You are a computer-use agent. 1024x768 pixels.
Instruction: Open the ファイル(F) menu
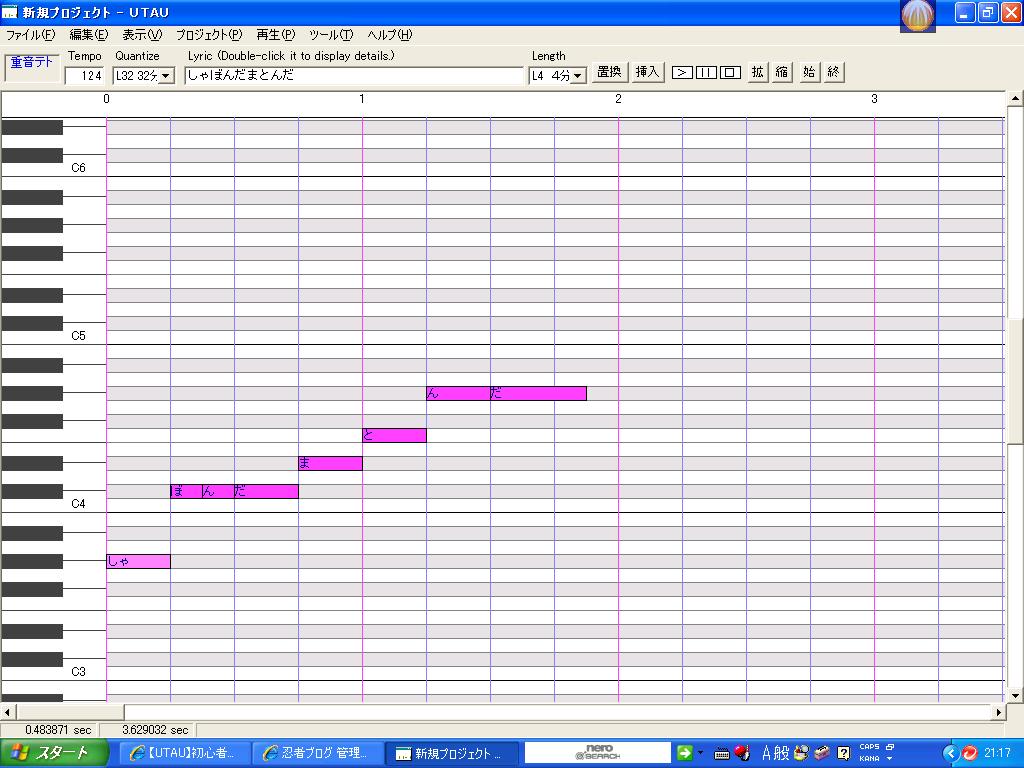30,35
